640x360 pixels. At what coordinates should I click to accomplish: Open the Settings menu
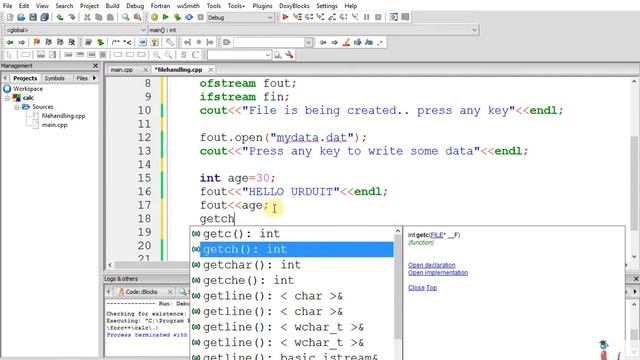click(x=327, y=6)
